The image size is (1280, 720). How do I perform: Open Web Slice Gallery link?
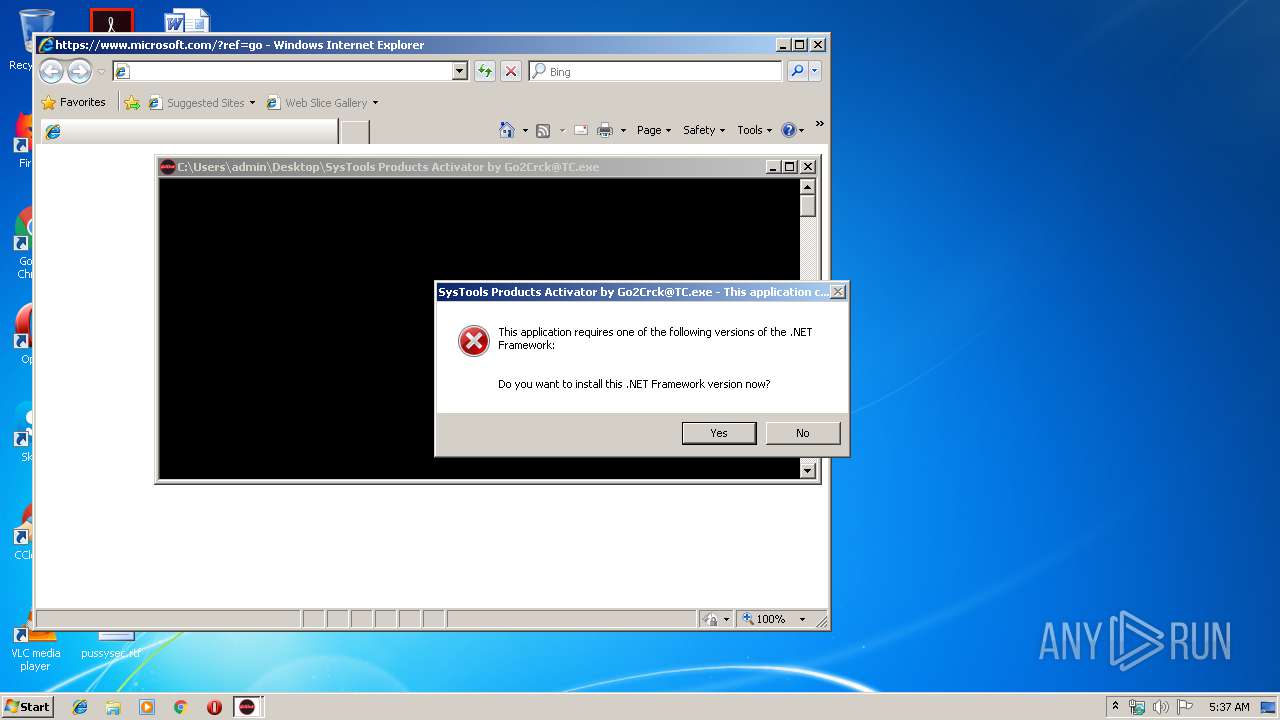[x=322, y=102]
